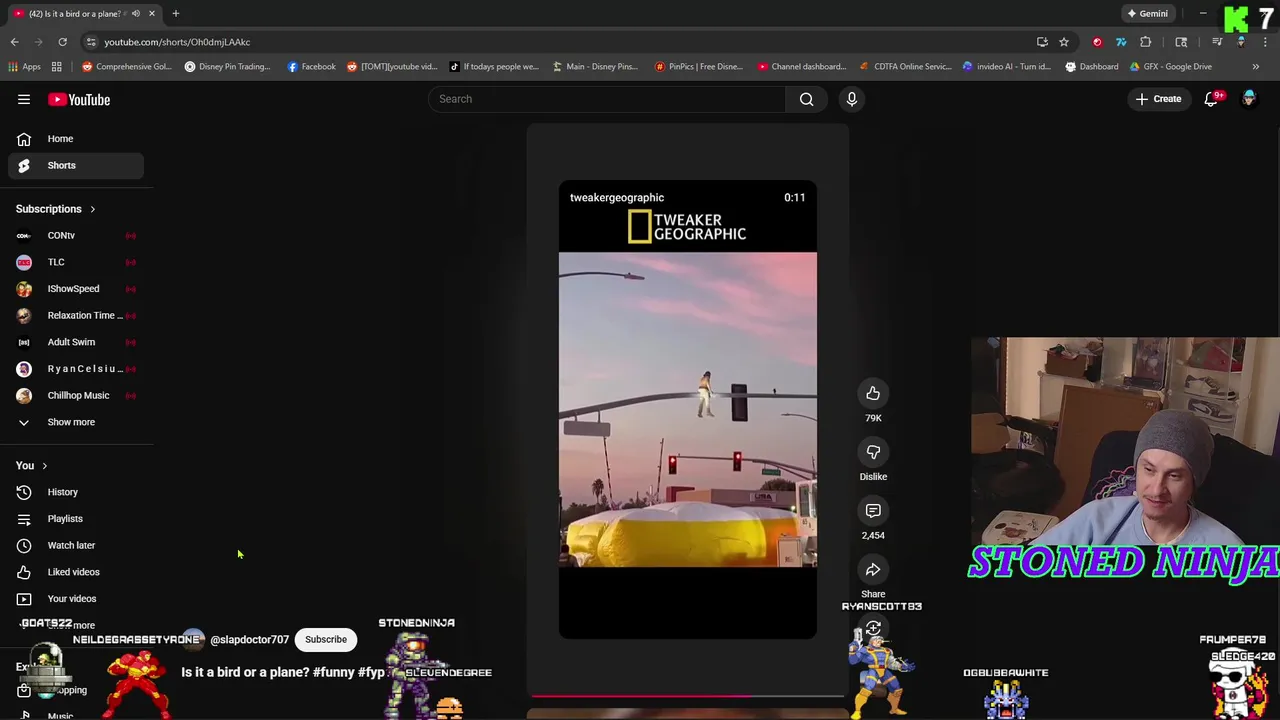Open the @slapdoctor707 channel link
This screenshot has width=1280, height=720.
coord(249,640)
